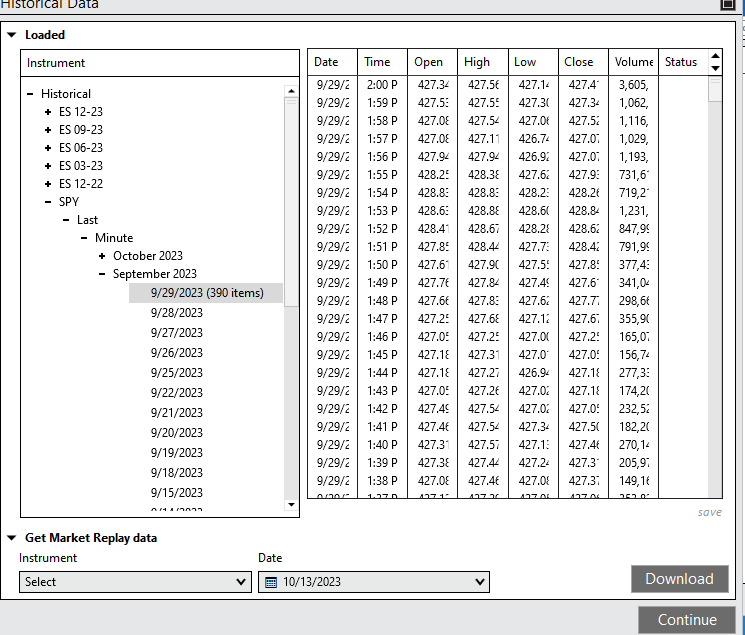745x635 pixels.
Task: Sort by the Time column header
Action: click(x=382, y=62)
